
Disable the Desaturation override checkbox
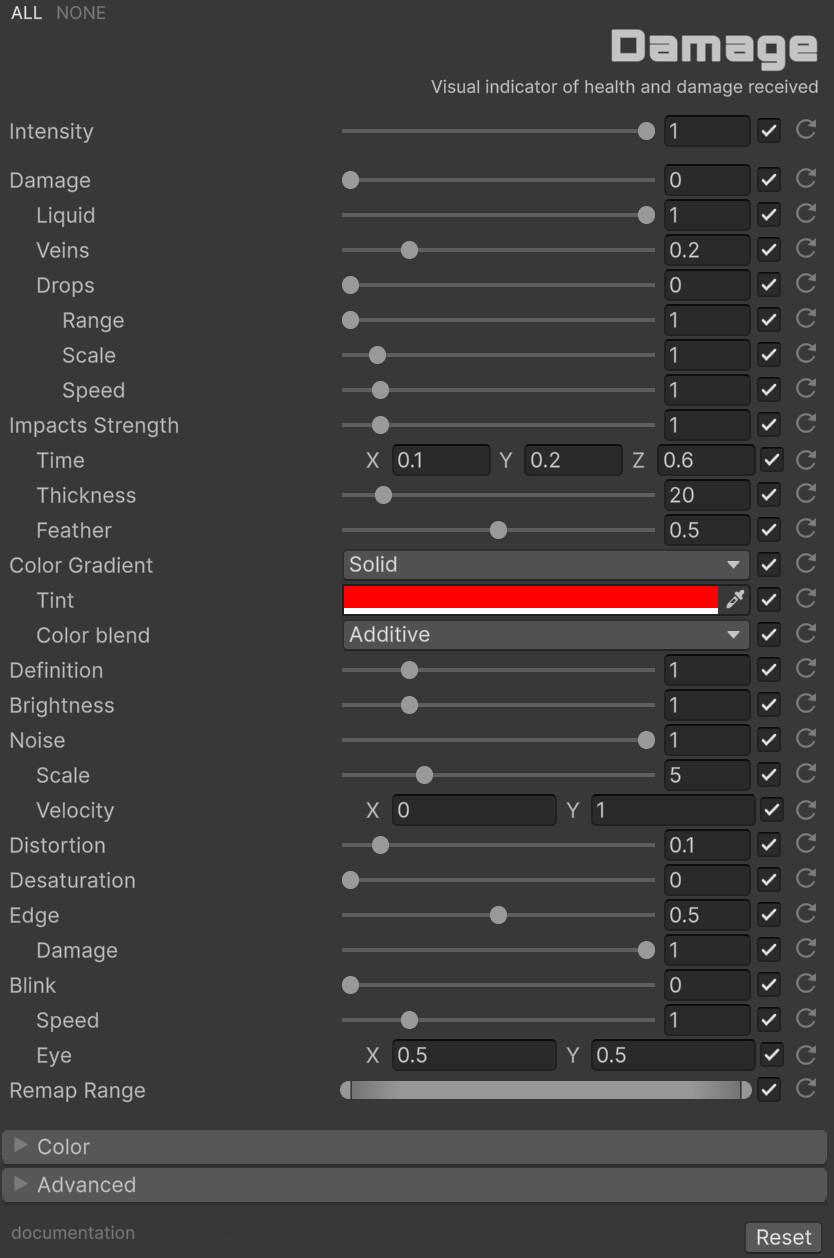coord(769,880)
